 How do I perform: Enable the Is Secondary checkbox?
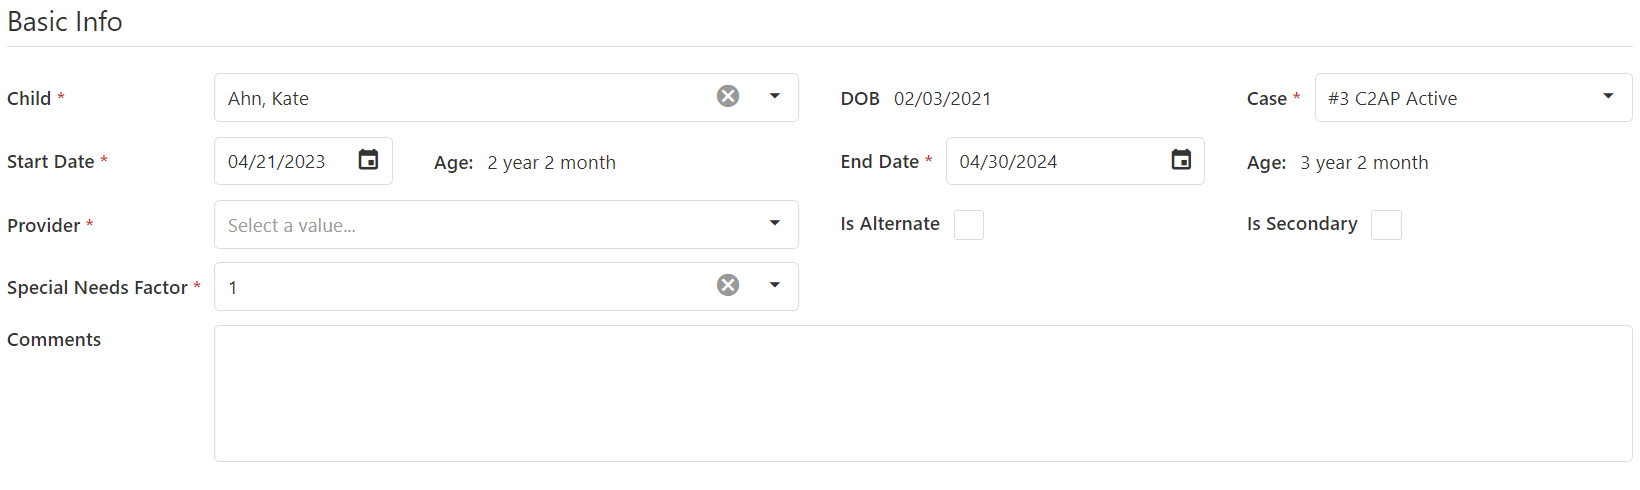click(x=1386, y=225)
